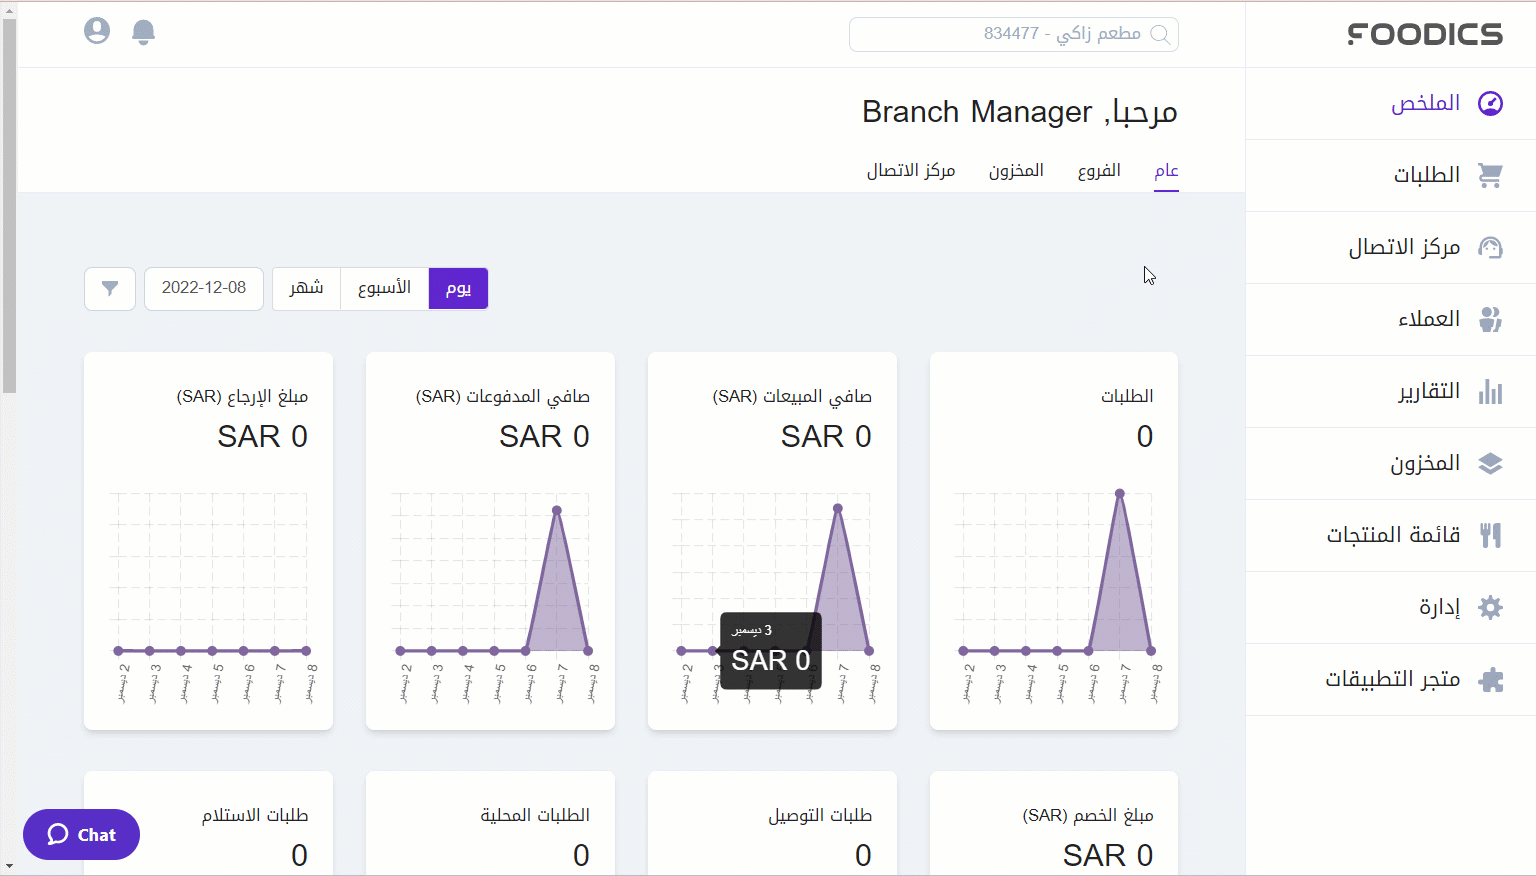Viewport: 1536px width, 876px height.
Task: Click the user profile avatar icon
Action: point(97,31)
